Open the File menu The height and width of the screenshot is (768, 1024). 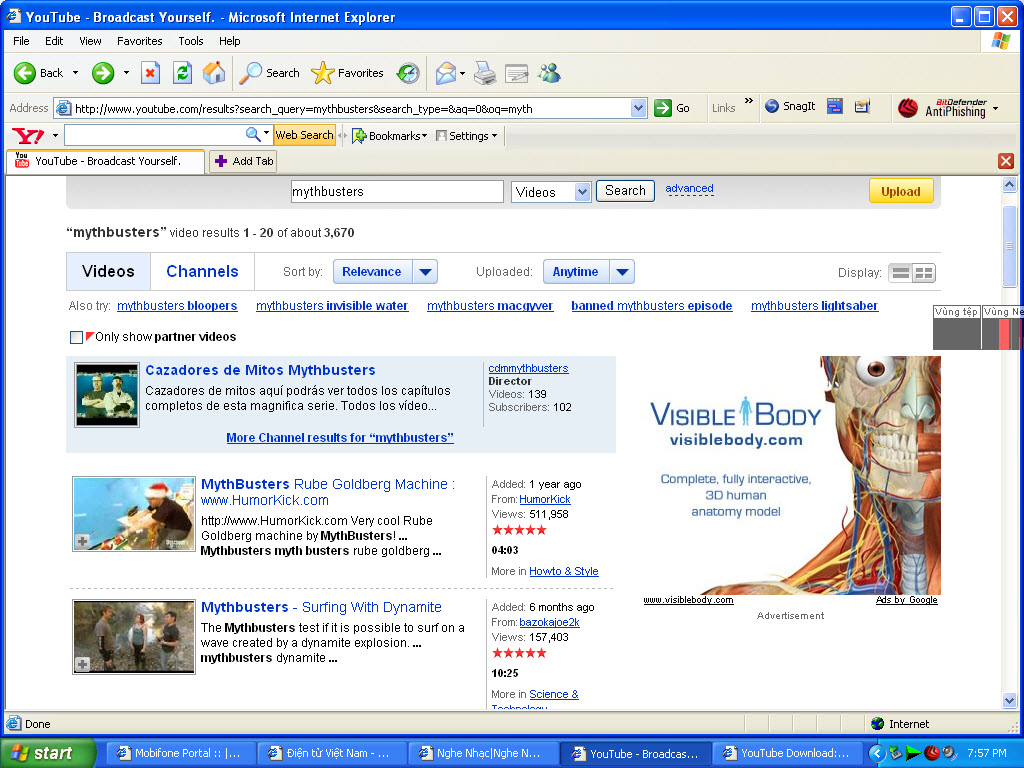(x=21, y=40)
